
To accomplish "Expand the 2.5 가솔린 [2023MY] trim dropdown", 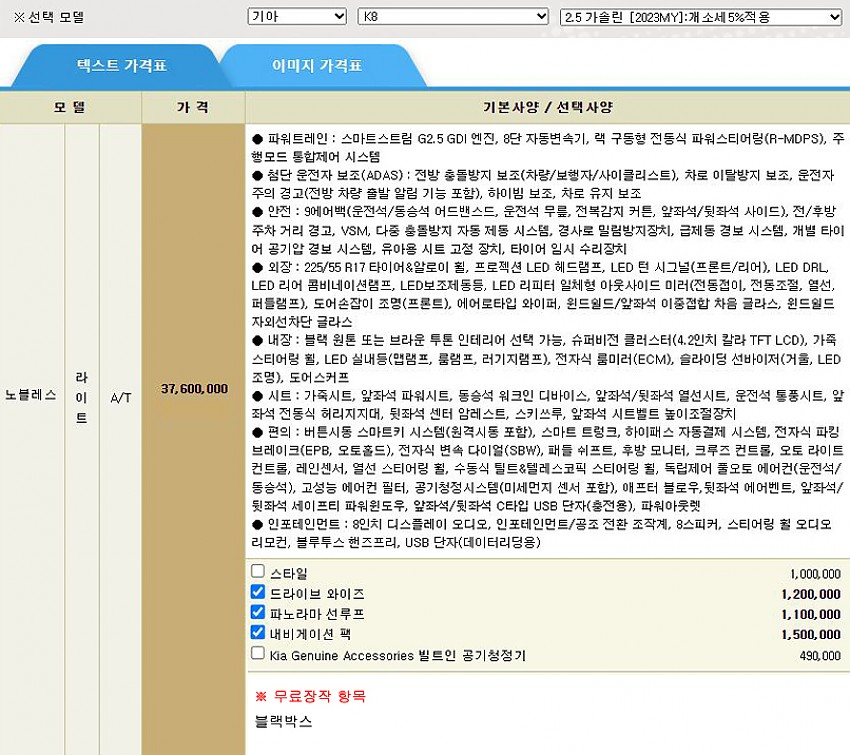I will 702,17.
